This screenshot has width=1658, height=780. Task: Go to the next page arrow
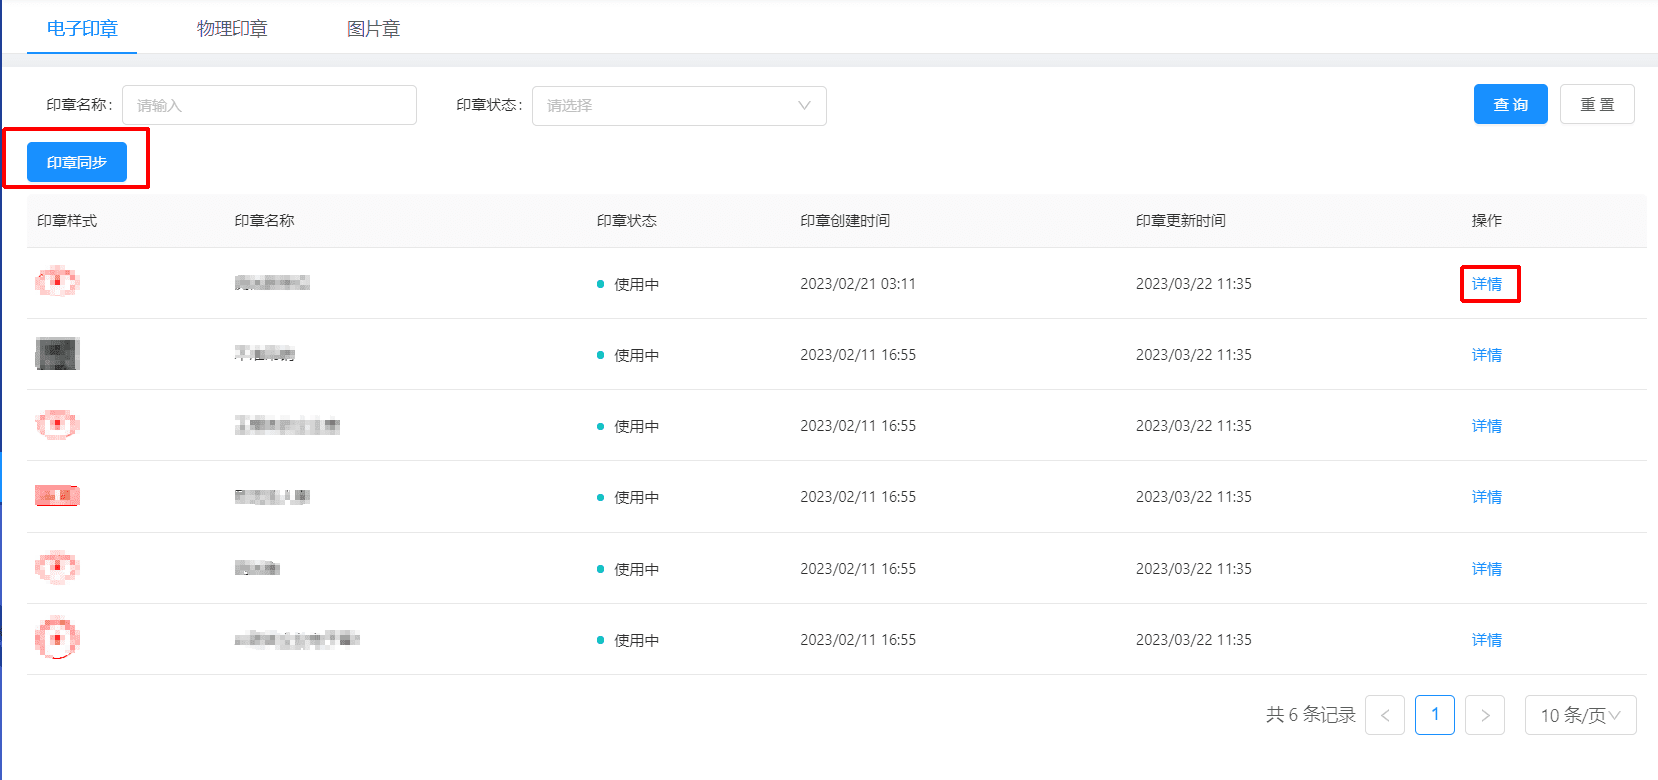[1485, 715]
